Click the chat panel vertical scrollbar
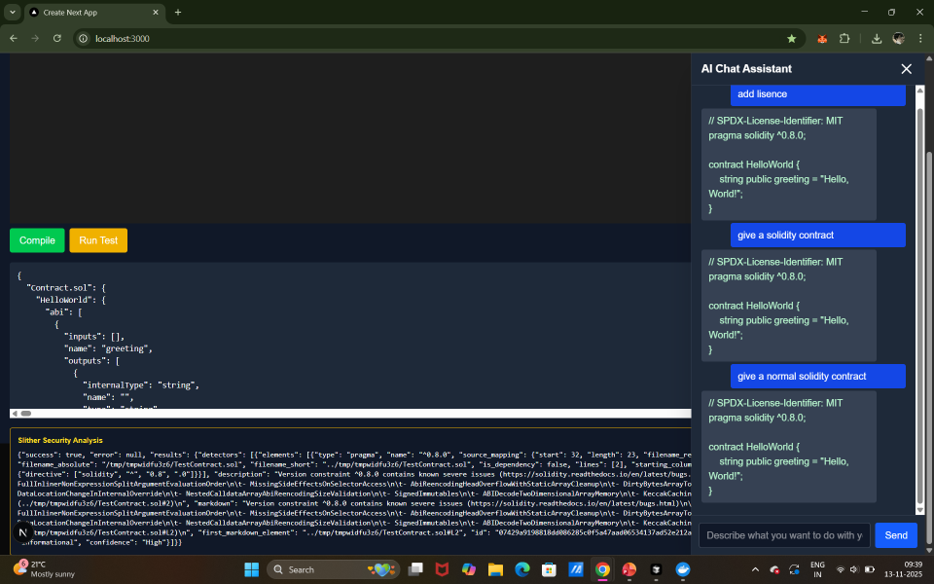The height and width of the screenshot is (584, 934). coord(920,304)
